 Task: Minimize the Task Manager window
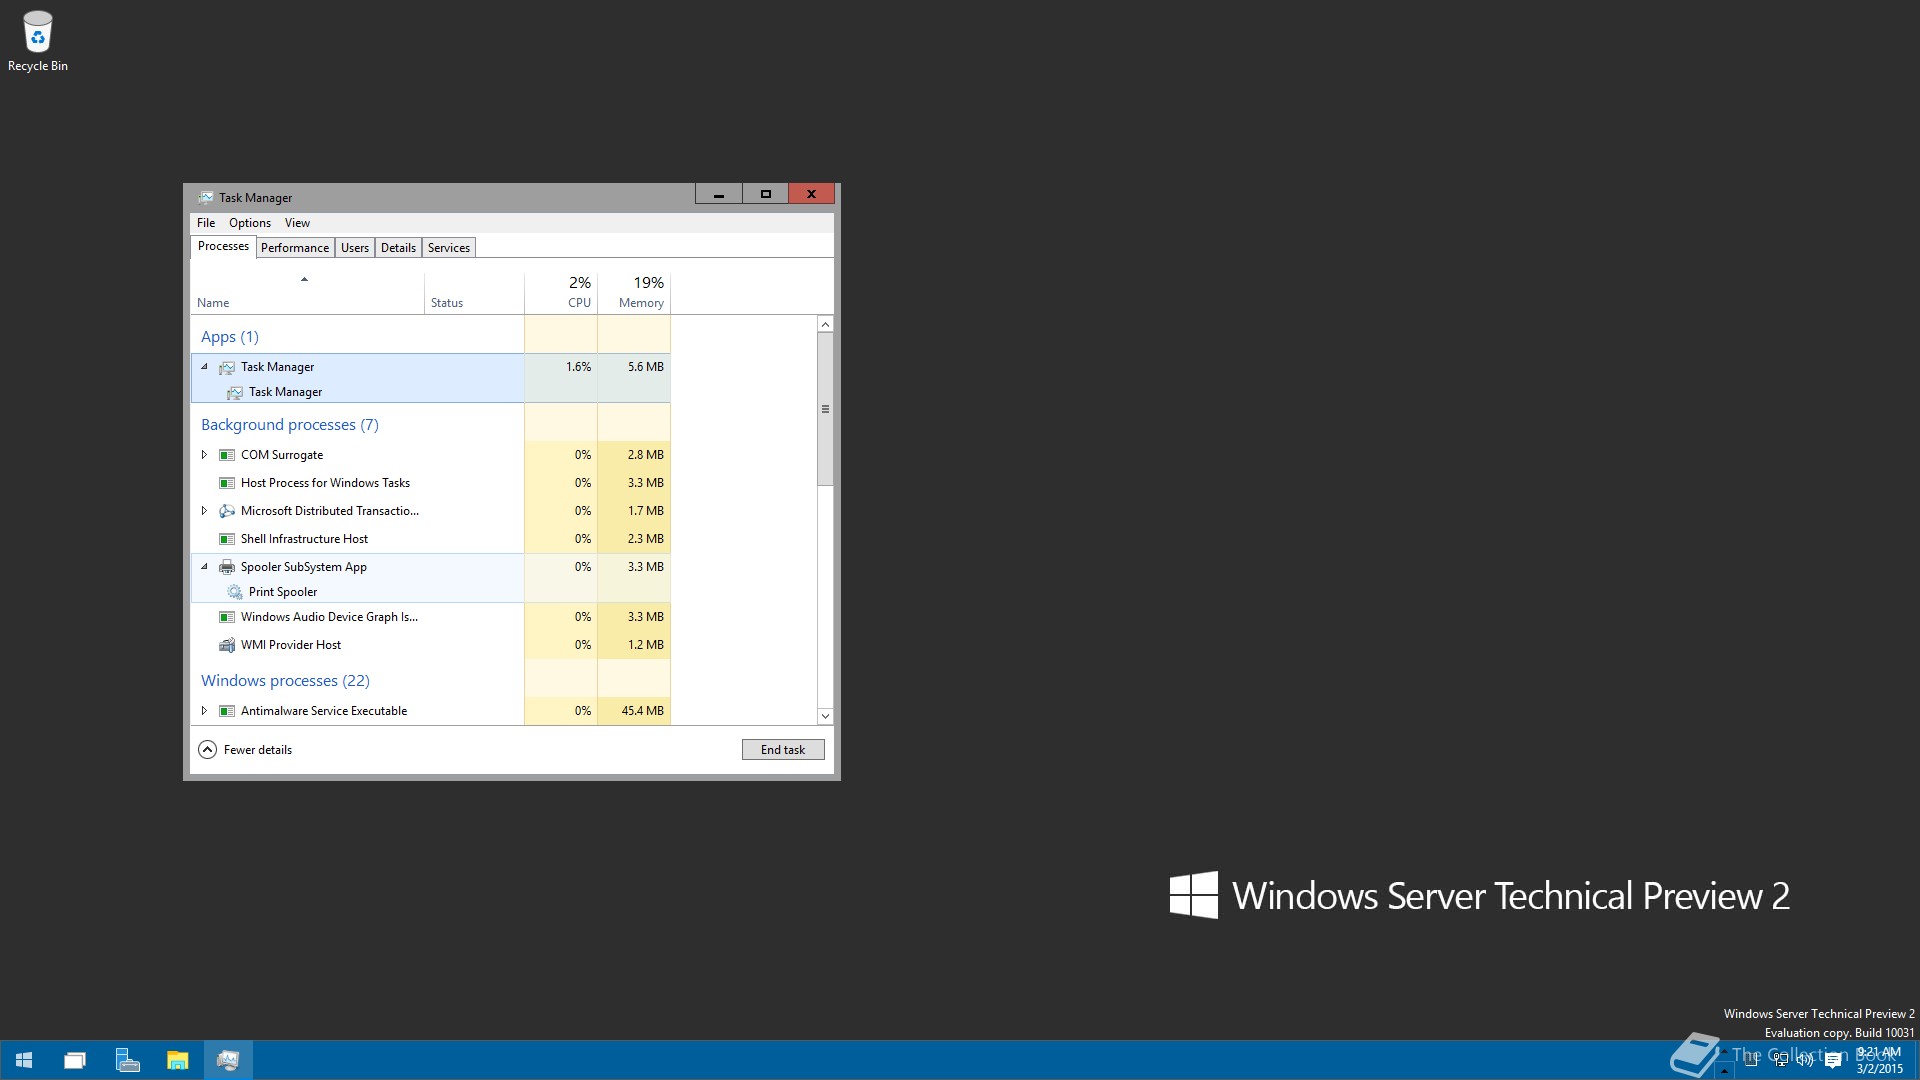click(718, 194)
